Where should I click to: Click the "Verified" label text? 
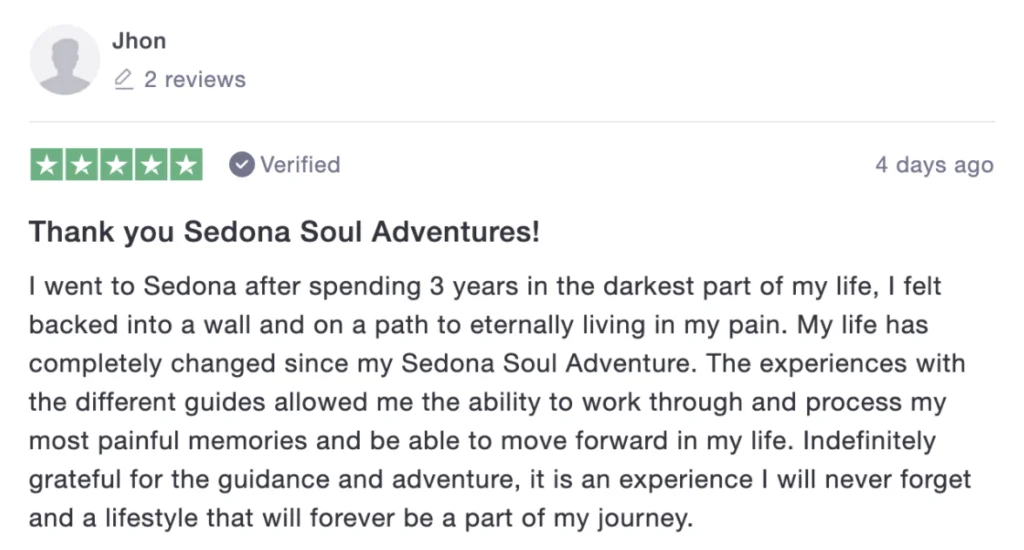300,164
